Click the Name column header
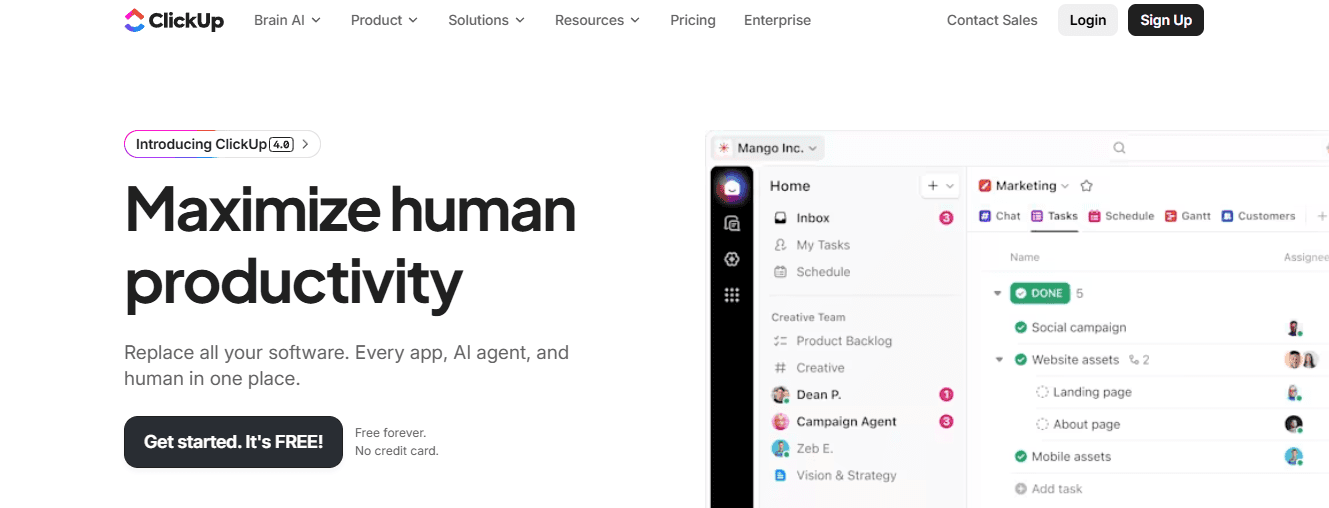The image size is (1329, 508). [x=1025, y=257]
